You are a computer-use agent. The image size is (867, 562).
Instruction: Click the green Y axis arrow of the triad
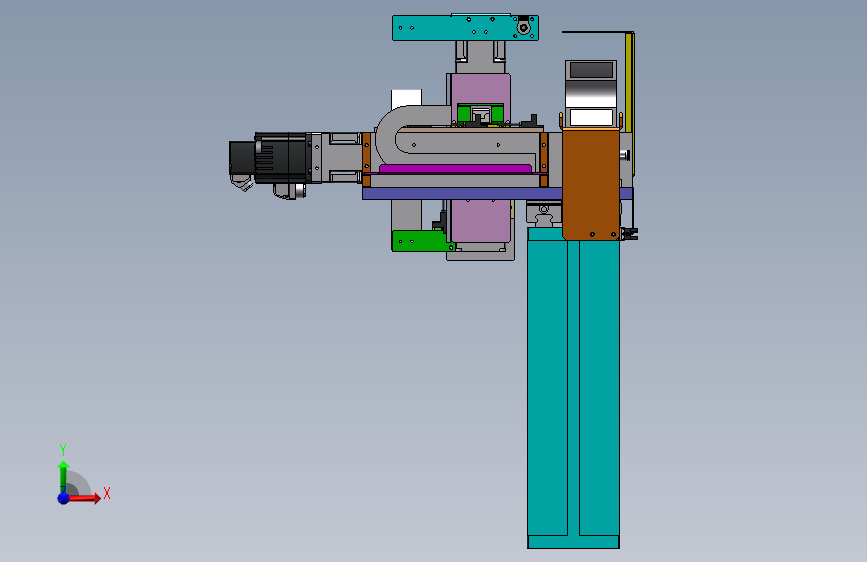coord(63,476)
